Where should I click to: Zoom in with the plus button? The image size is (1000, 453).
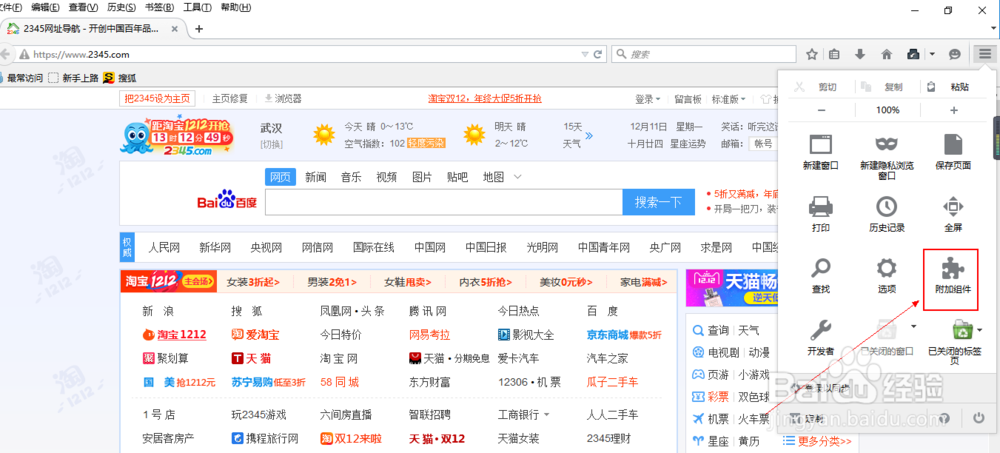click(954, 110)
